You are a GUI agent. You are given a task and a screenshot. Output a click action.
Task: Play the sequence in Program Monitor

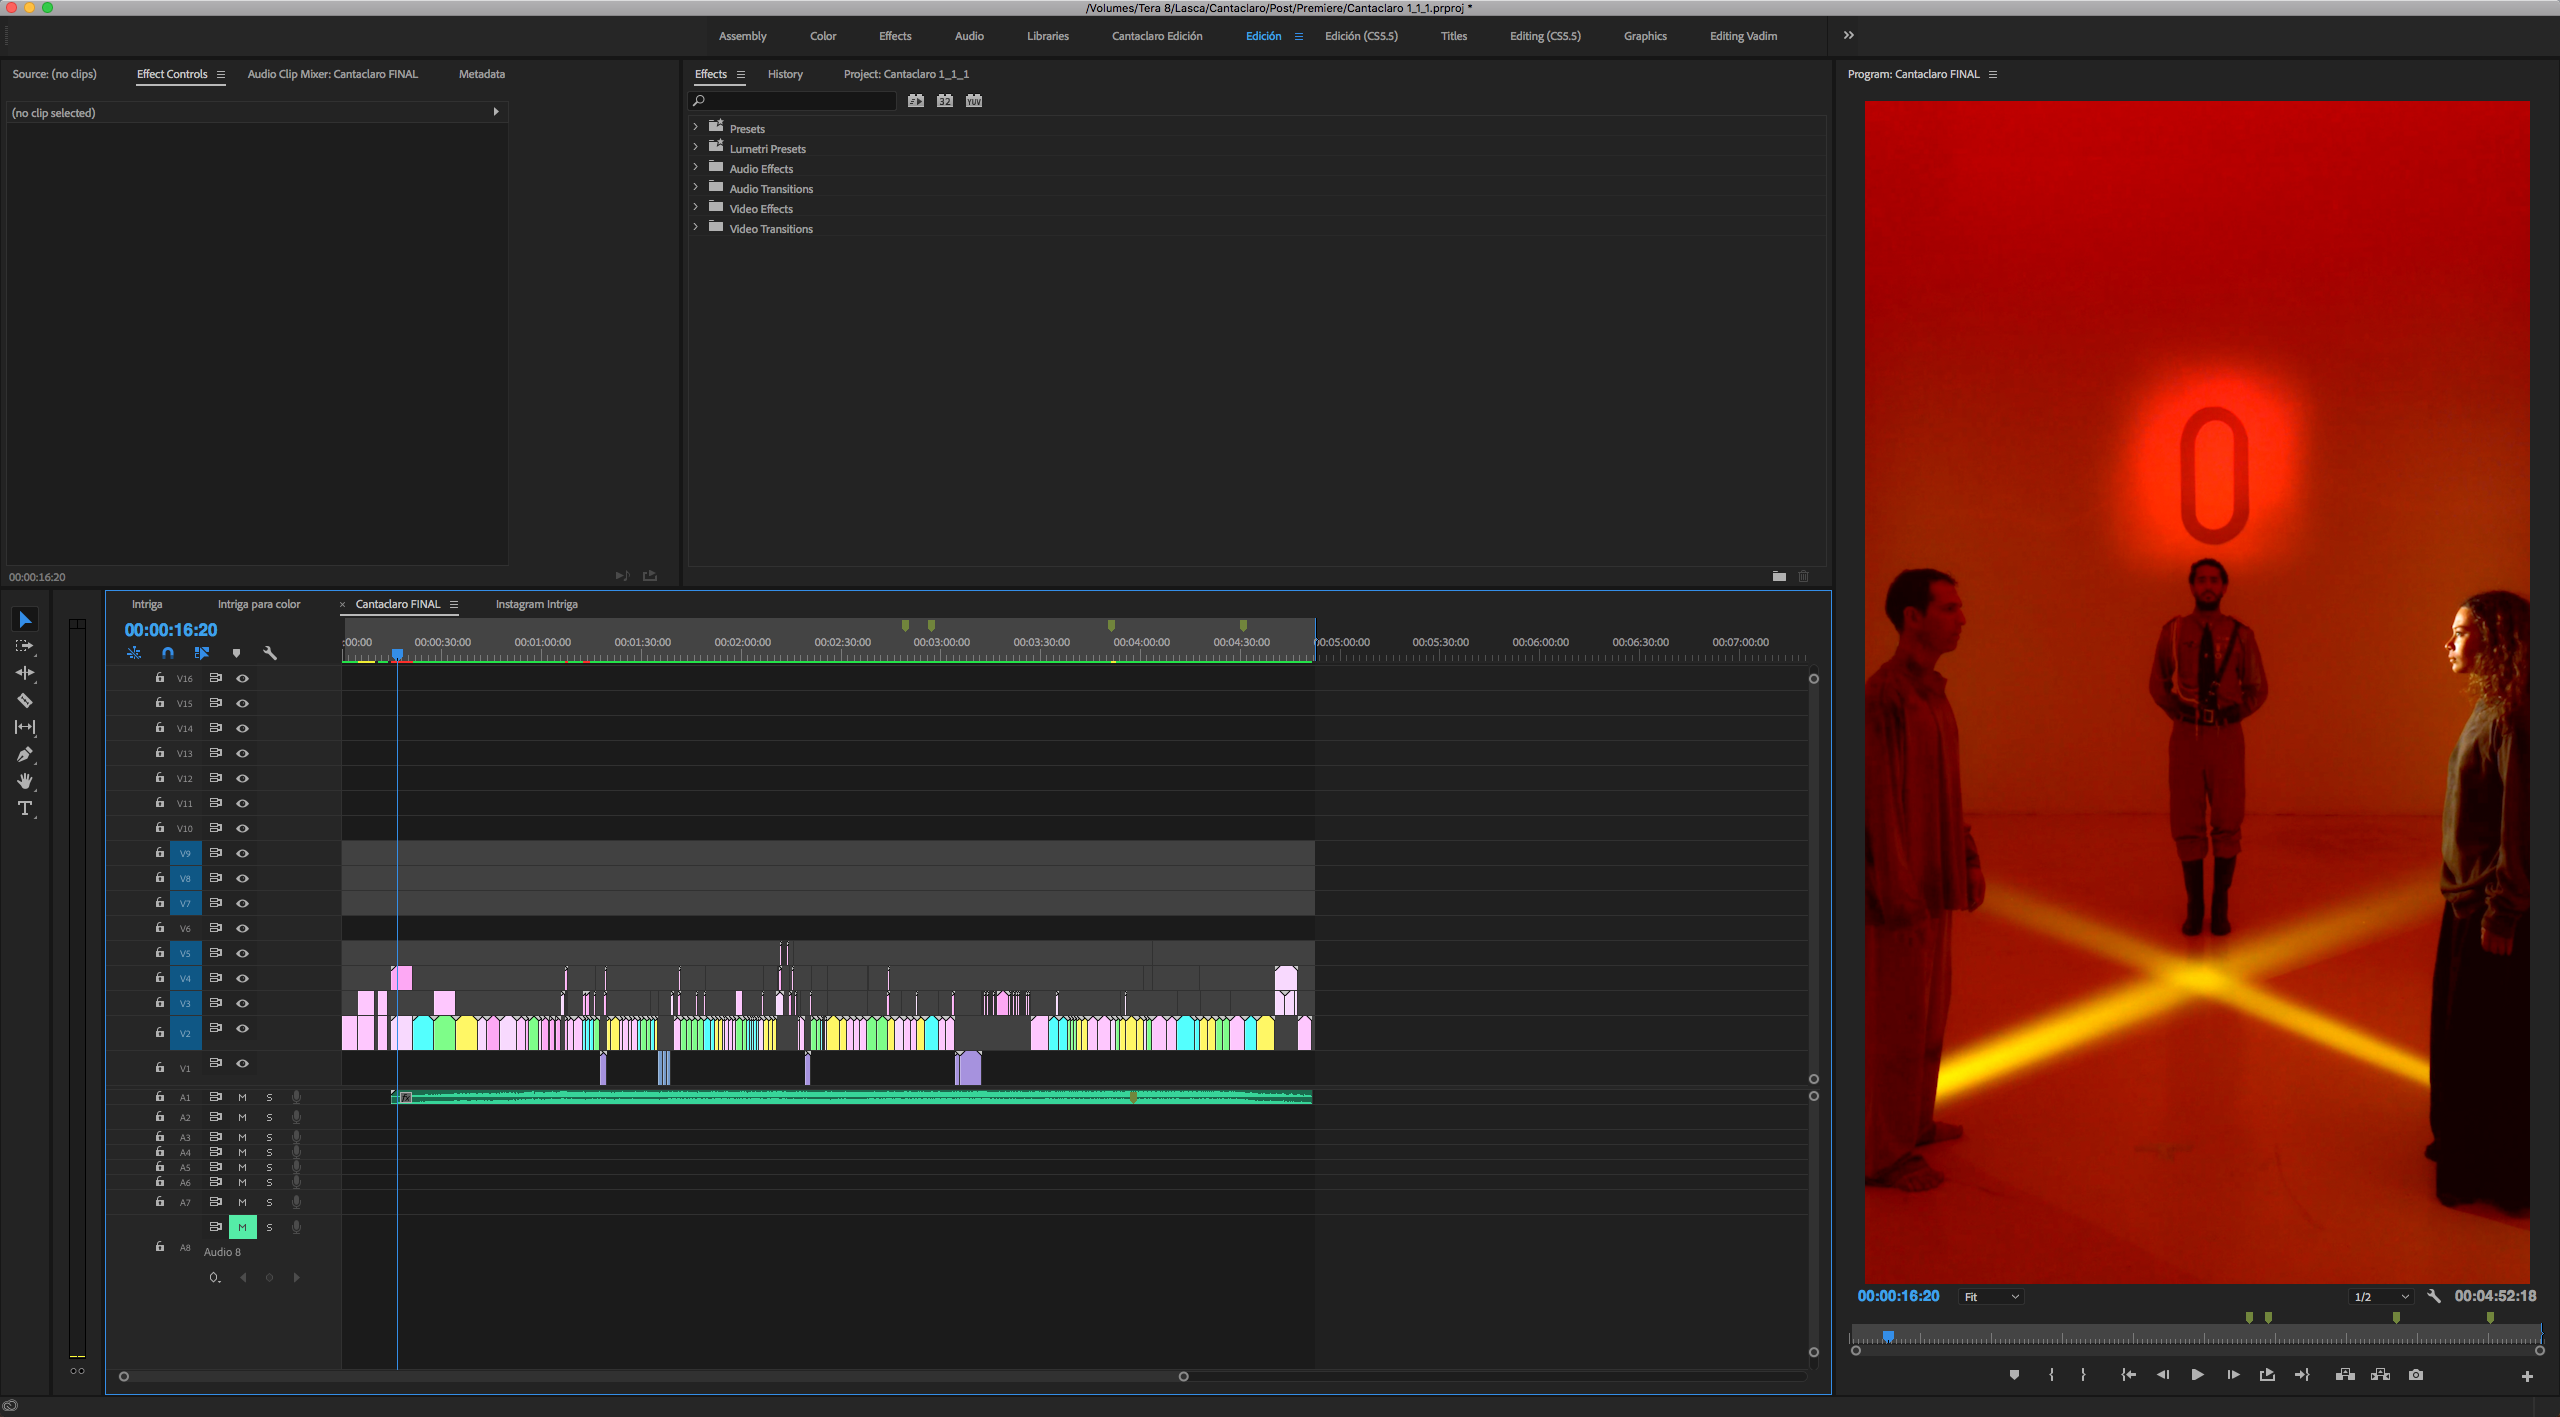pyautogui.click(x=2197, y=1375)
